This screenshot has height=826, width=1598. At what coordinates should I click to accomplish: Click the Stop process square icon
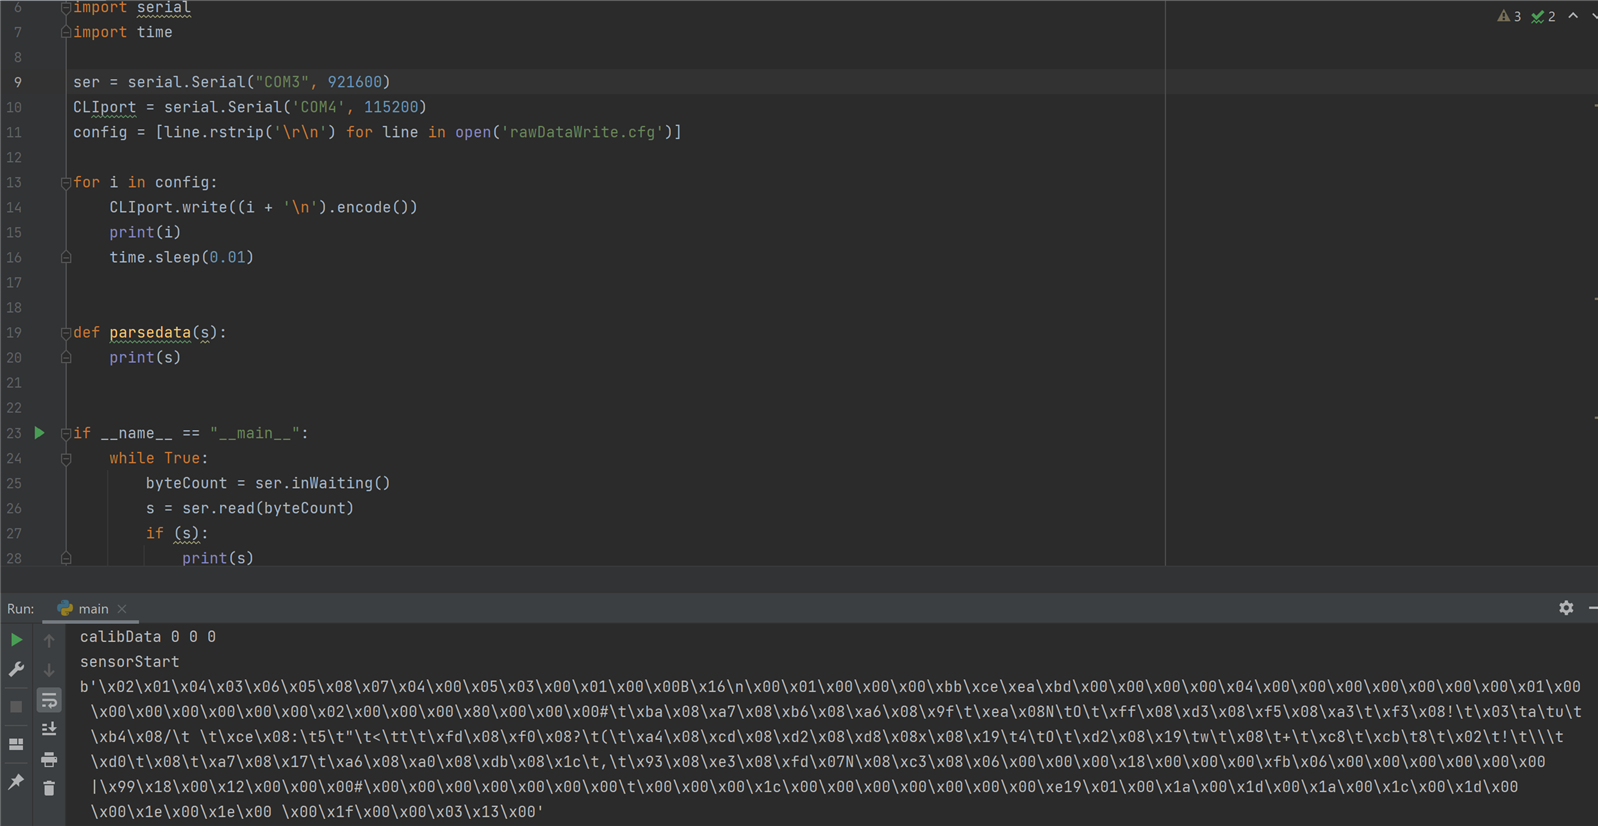[x=16, y=706]
